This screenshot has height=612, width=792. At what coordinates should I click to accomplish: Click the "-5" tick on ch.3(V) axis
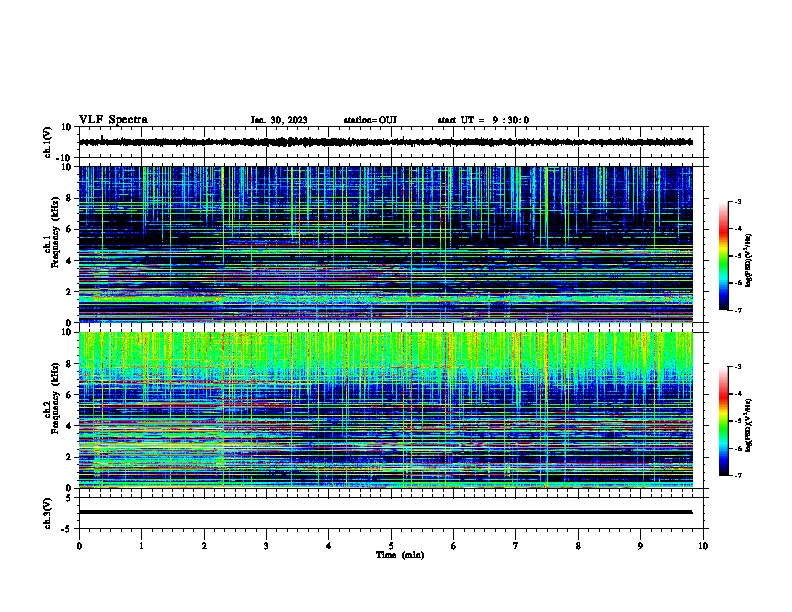tap(67, 529)
